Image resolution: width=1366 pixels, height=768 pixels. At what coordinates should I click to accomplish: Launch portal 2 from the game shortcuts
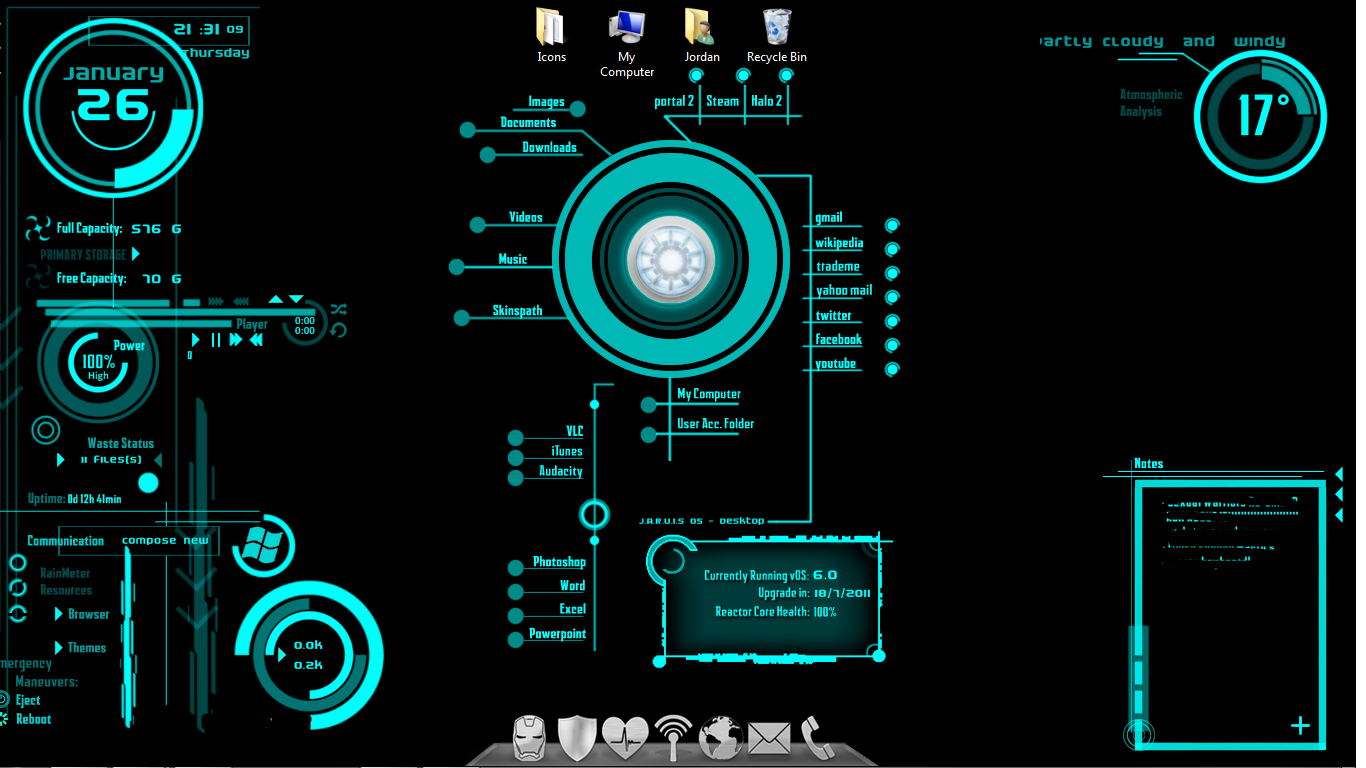(x=674, y=101)
